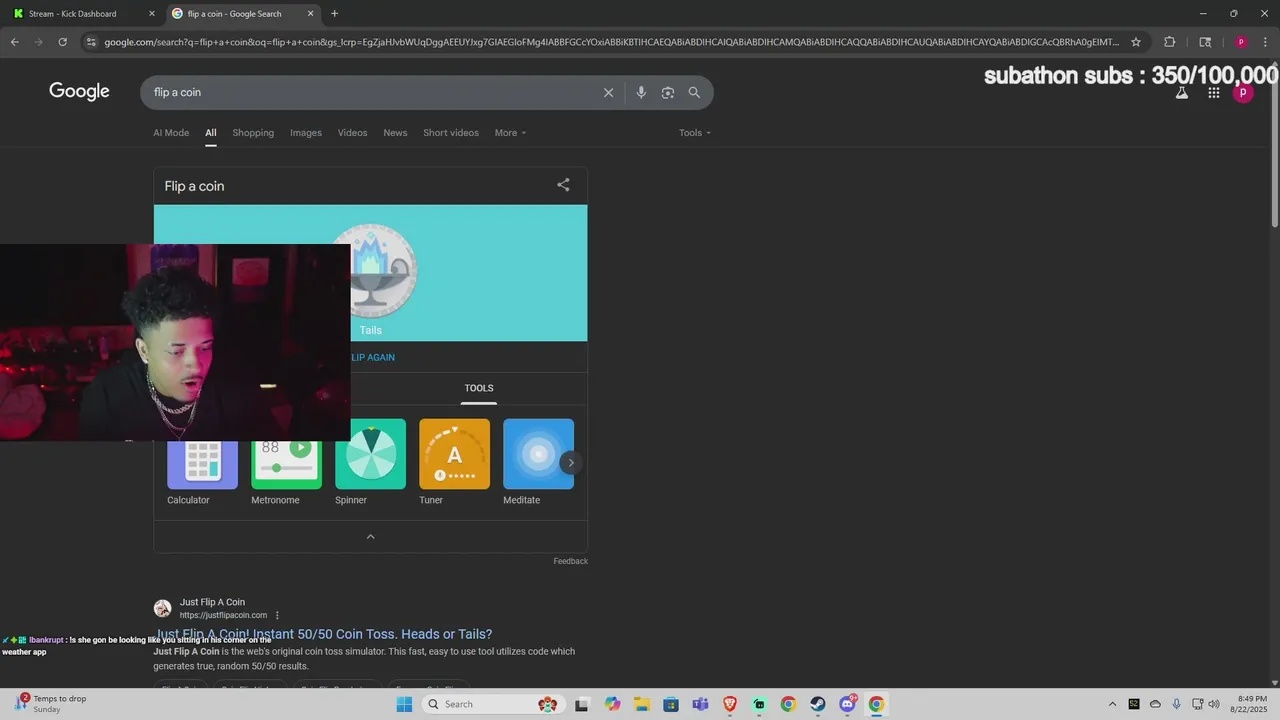Image resolution: width=1280 pixels, height=720 pixels.
Task: Open Discord from the taskbar
Action: point(848,704)
